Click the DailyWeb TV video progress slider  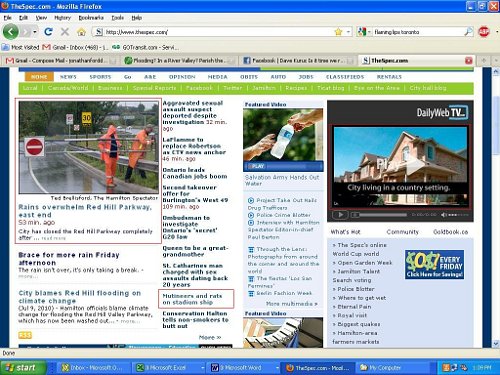379,215
